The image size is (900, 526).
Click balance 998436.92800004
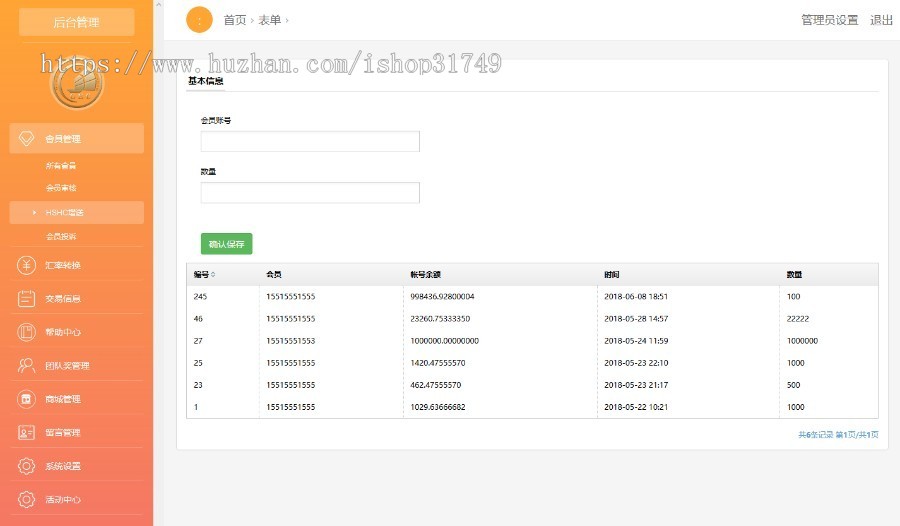coord(442,296)
